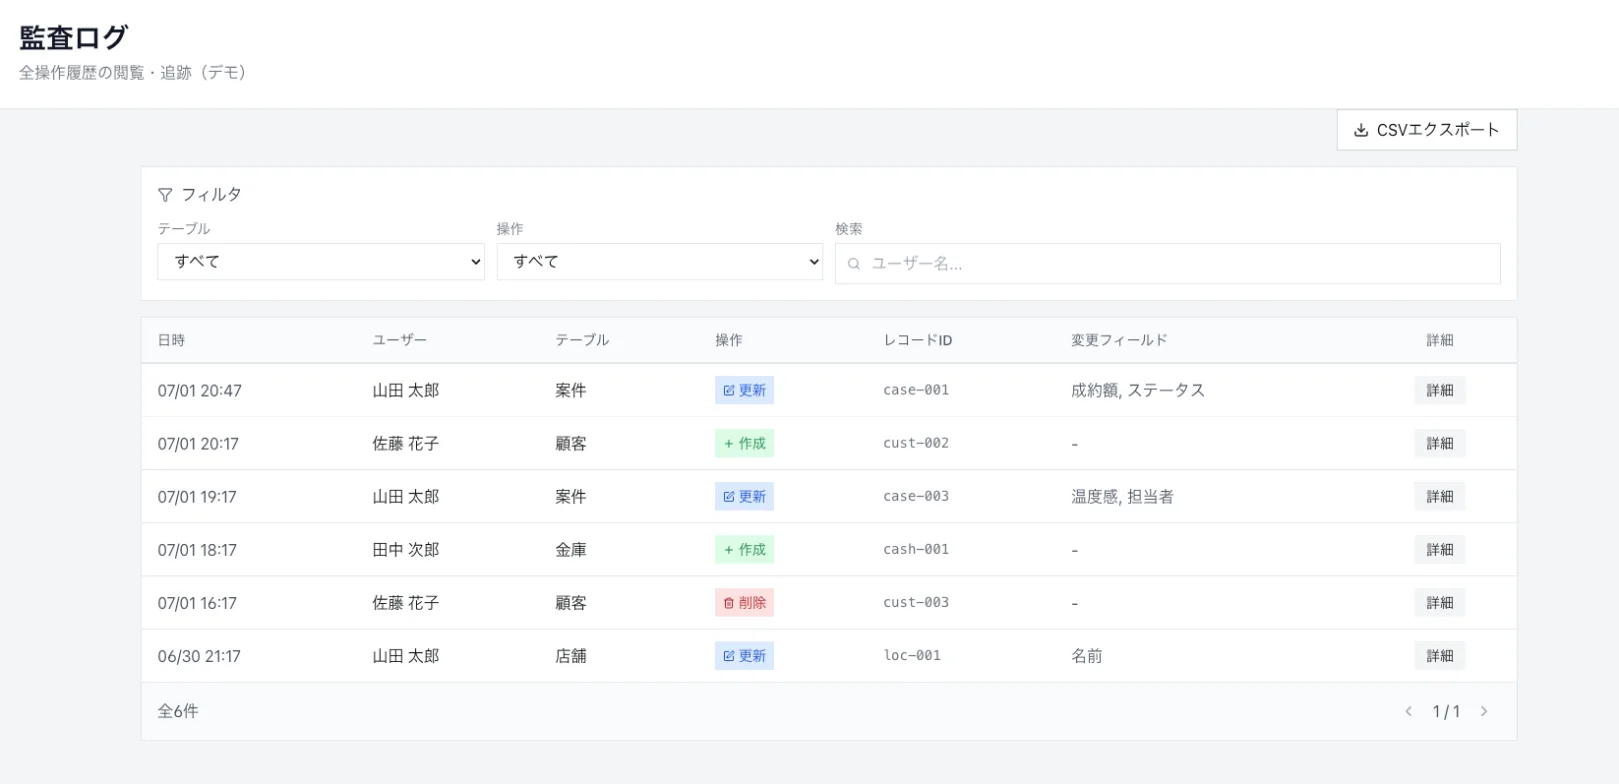Open 詳細 for the loc-001 row

[1440, 655]
